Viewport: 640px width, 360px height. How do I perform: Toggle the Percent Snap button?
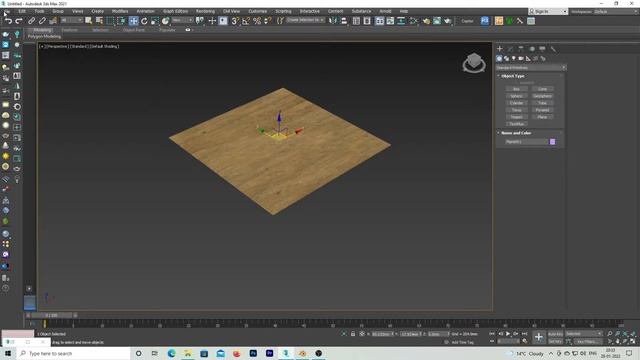click(x=257, y=21)
